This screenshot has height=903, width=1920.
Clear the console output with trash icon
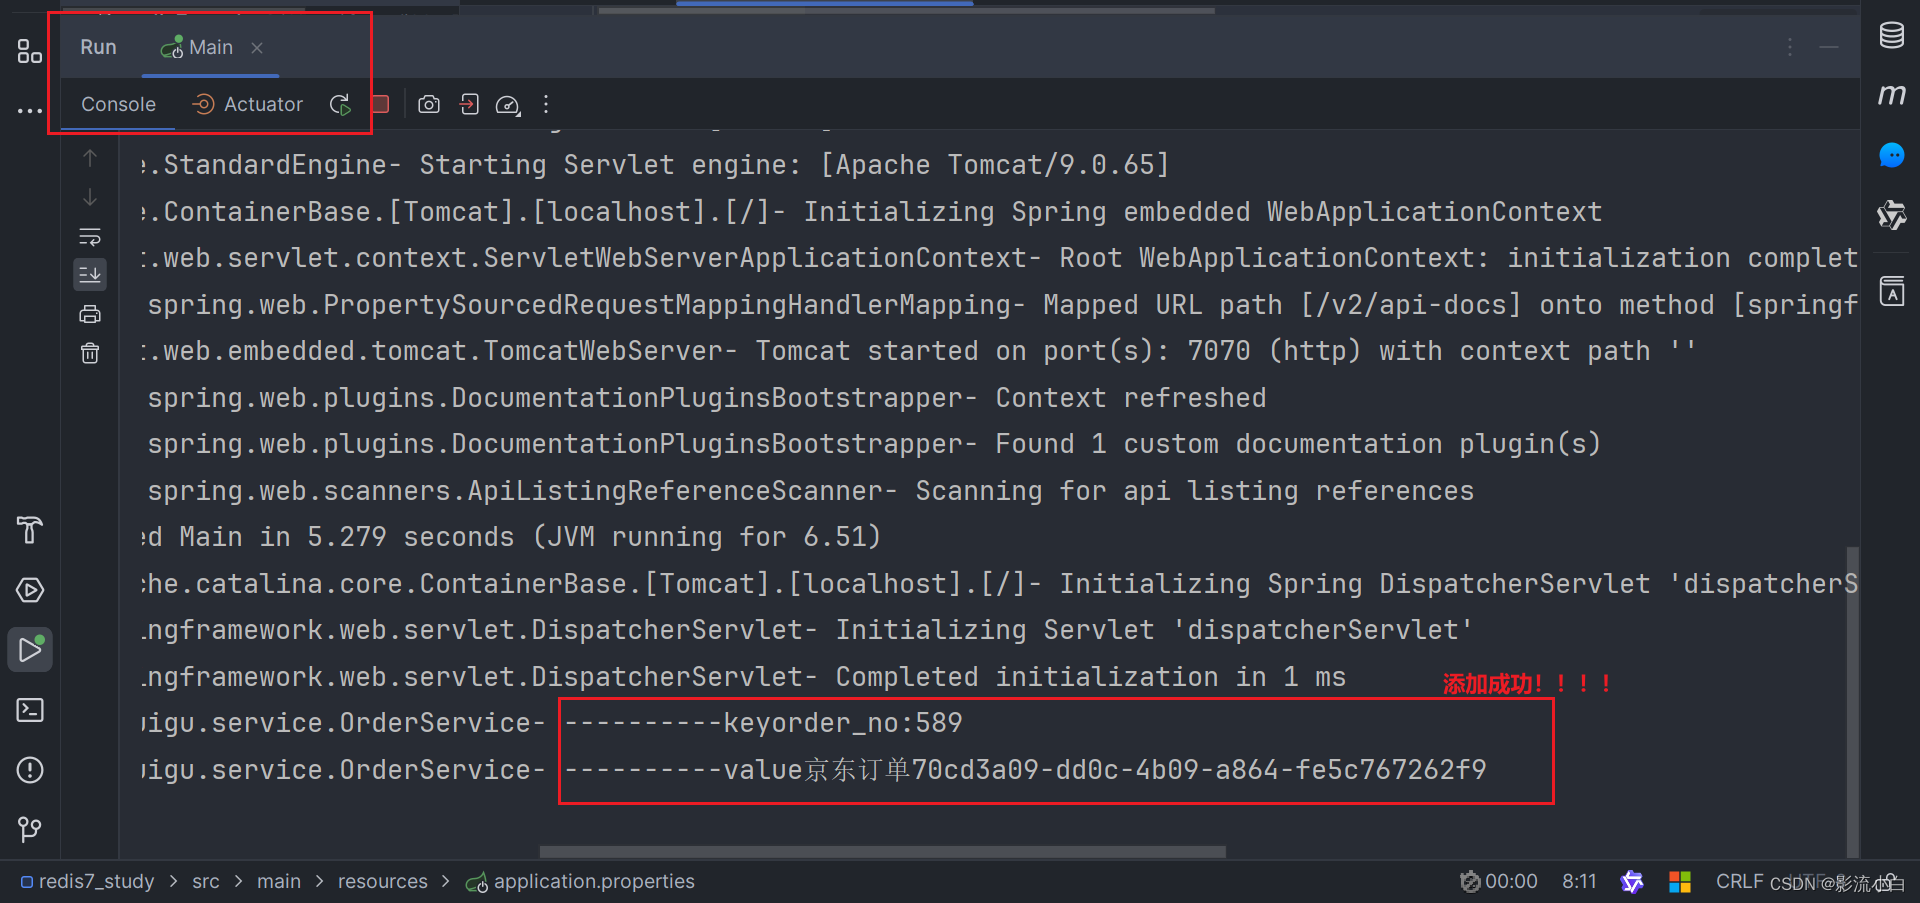pos(90,352)
